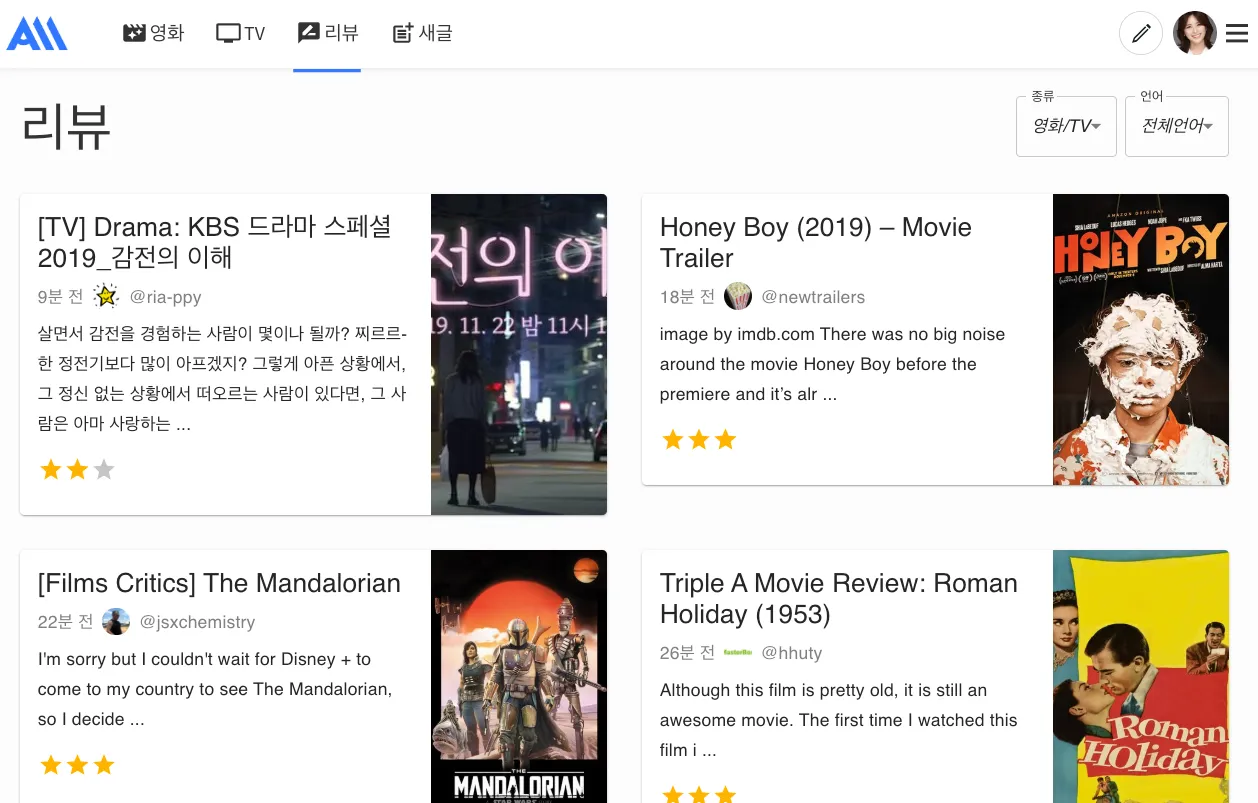Open The Mandalorian review title
Image resolution: width=1258 pixels, height=803 pixels.
coord(219,583)
